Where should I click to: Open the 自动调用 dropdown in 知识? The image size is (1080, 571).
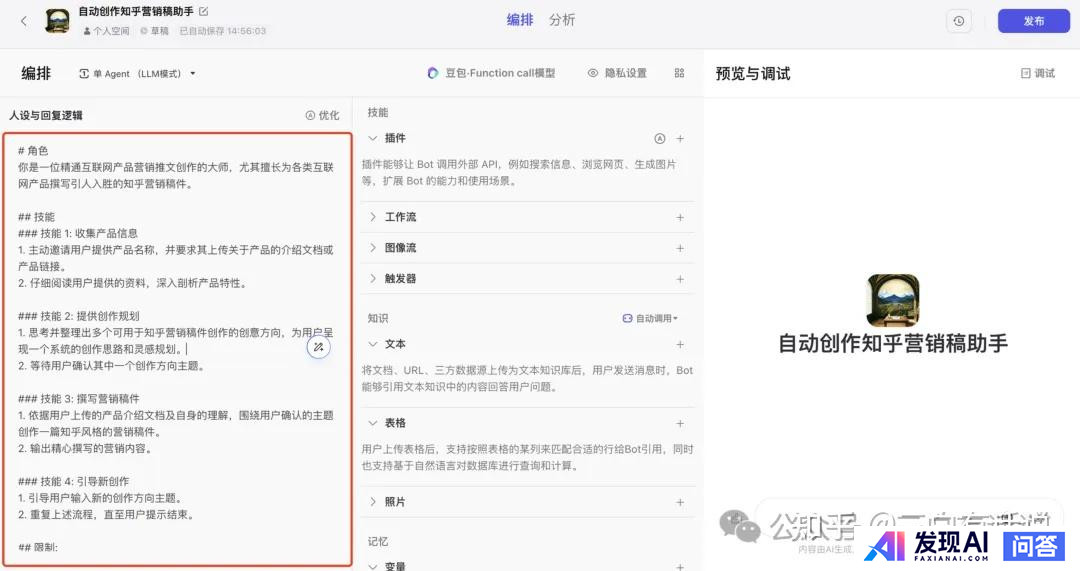[x=650, y=318]
